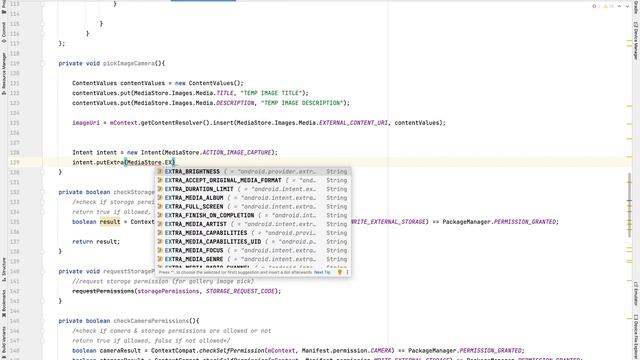The height and width of the screenshot is (360, 640).
Task: Click the "TEMP IMAGE DESCRIPTION" string
Action: [x=302, y=103]
